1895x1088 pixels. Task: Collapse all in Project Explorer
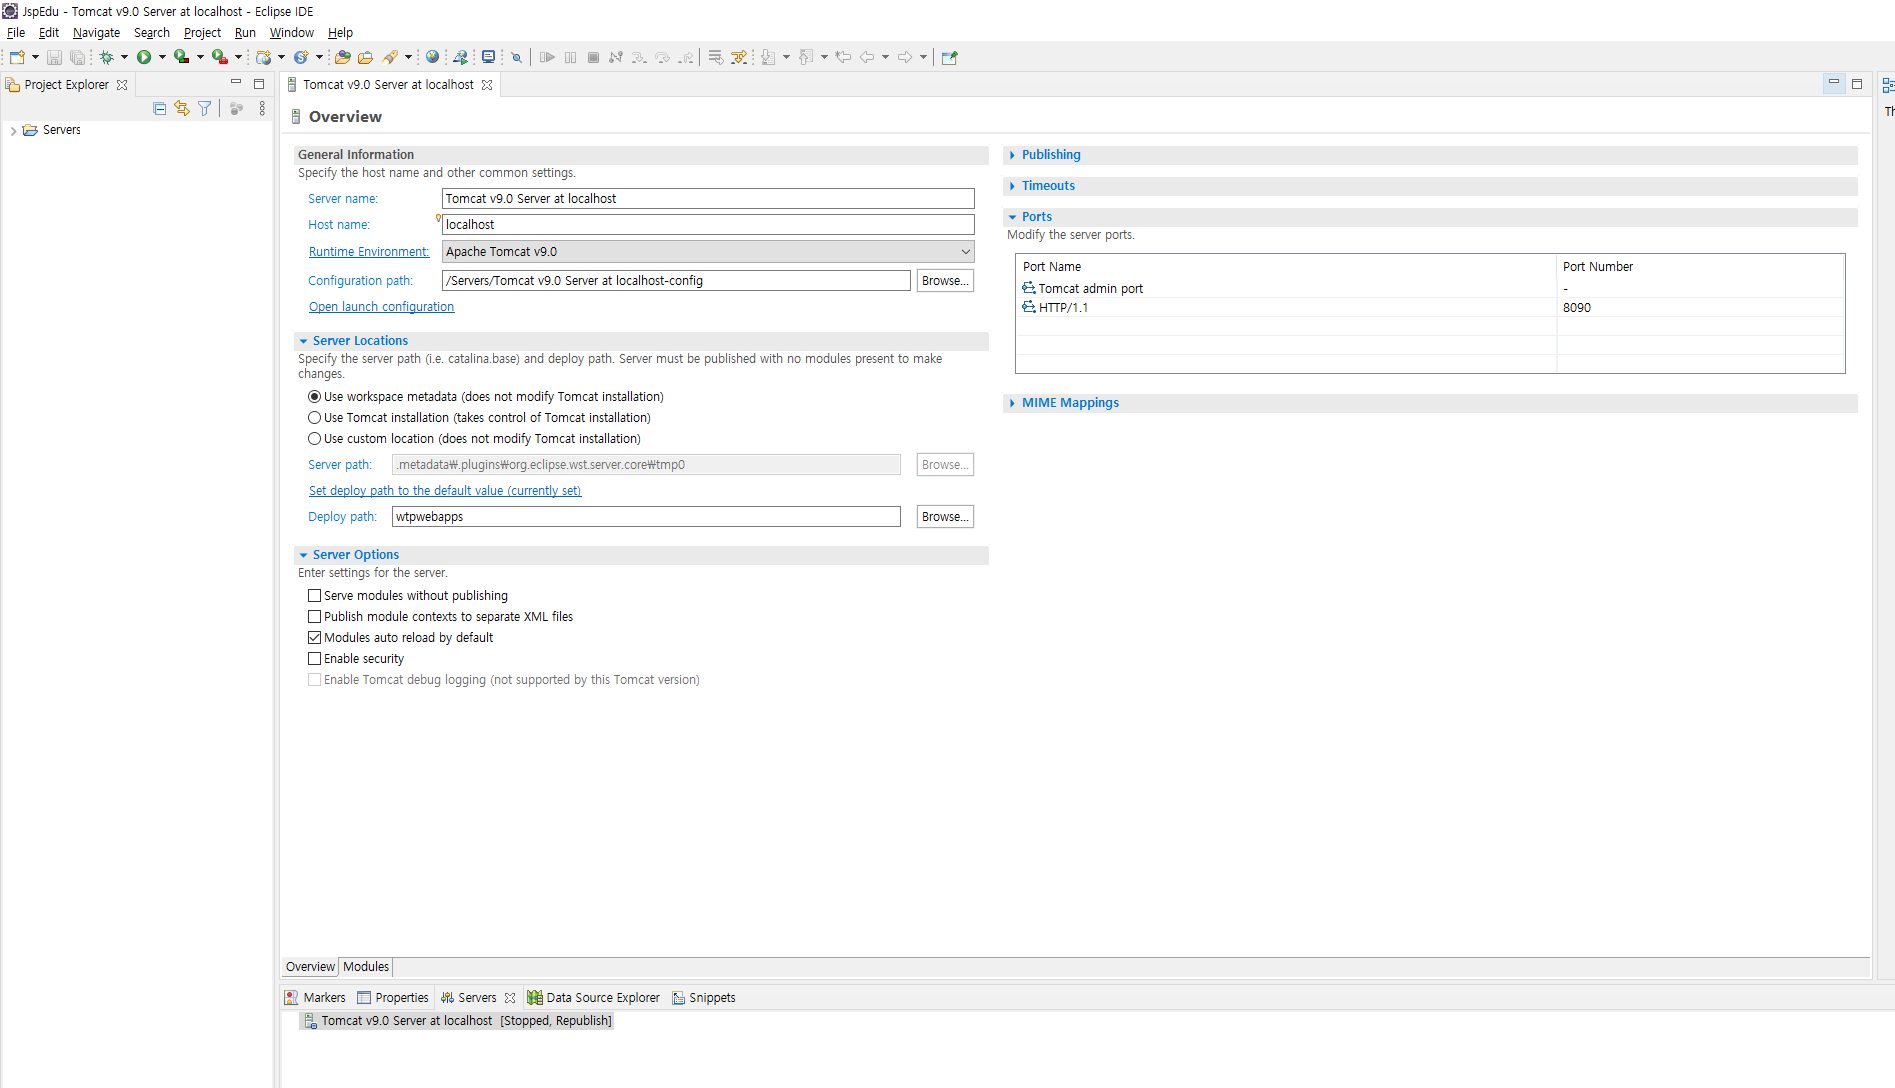coord(160,108)
